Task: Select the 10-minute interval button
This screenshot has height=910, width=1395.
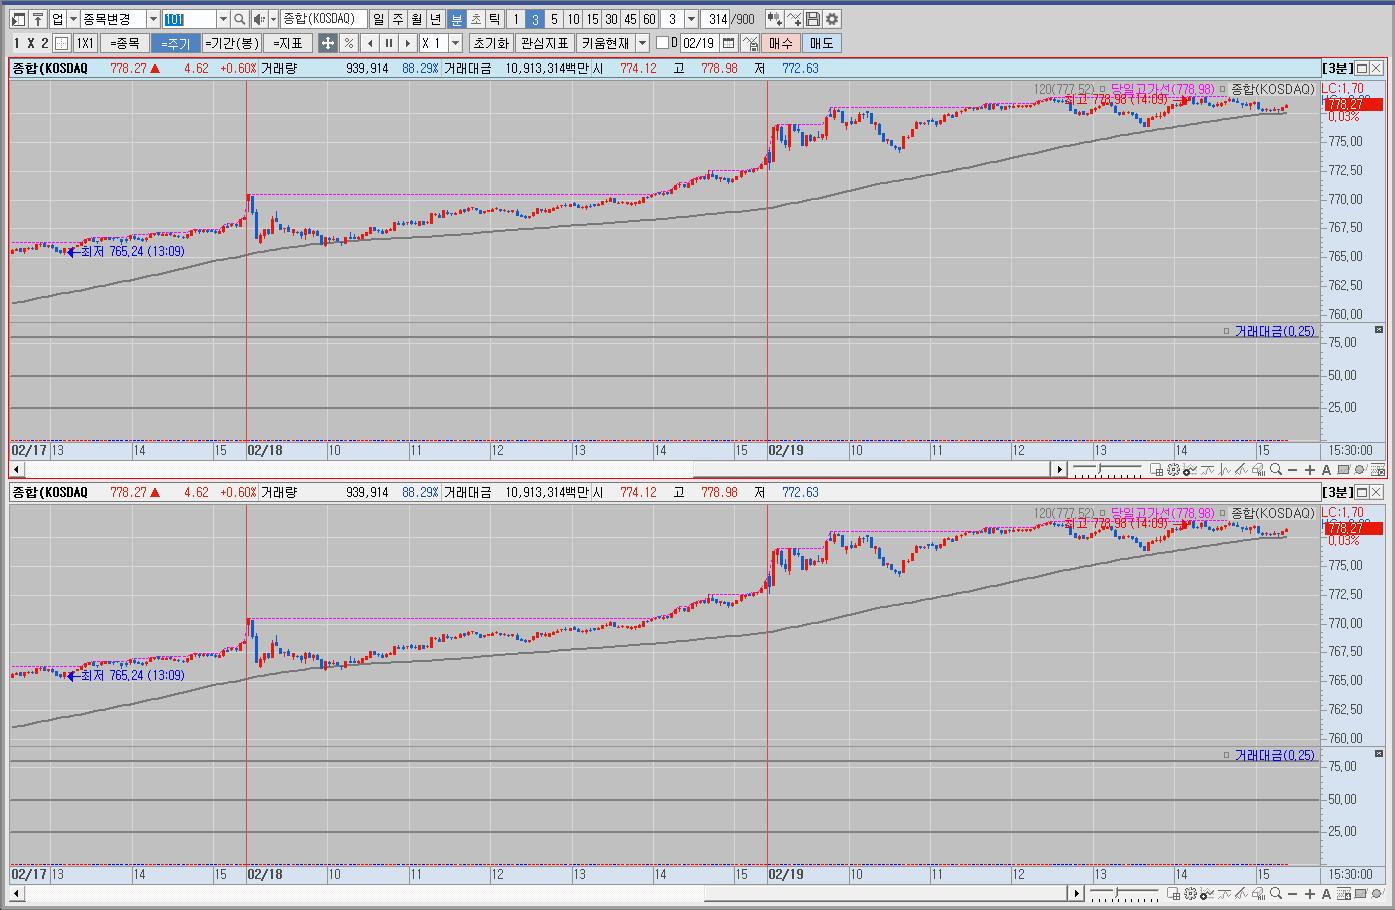Action: click(573, 19)
